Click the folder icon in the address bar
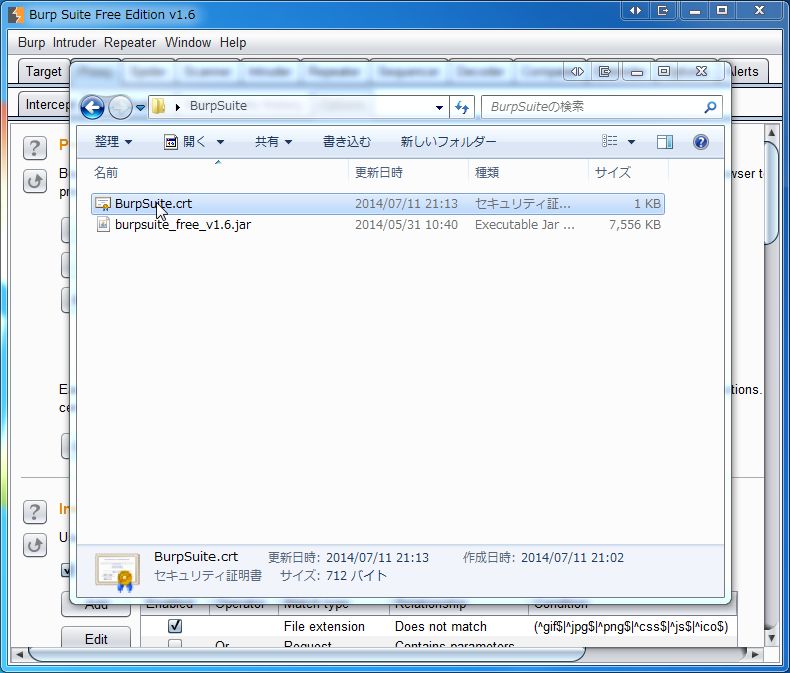Image resolution: width=790 pixels, height=673 pixels. 159,106
